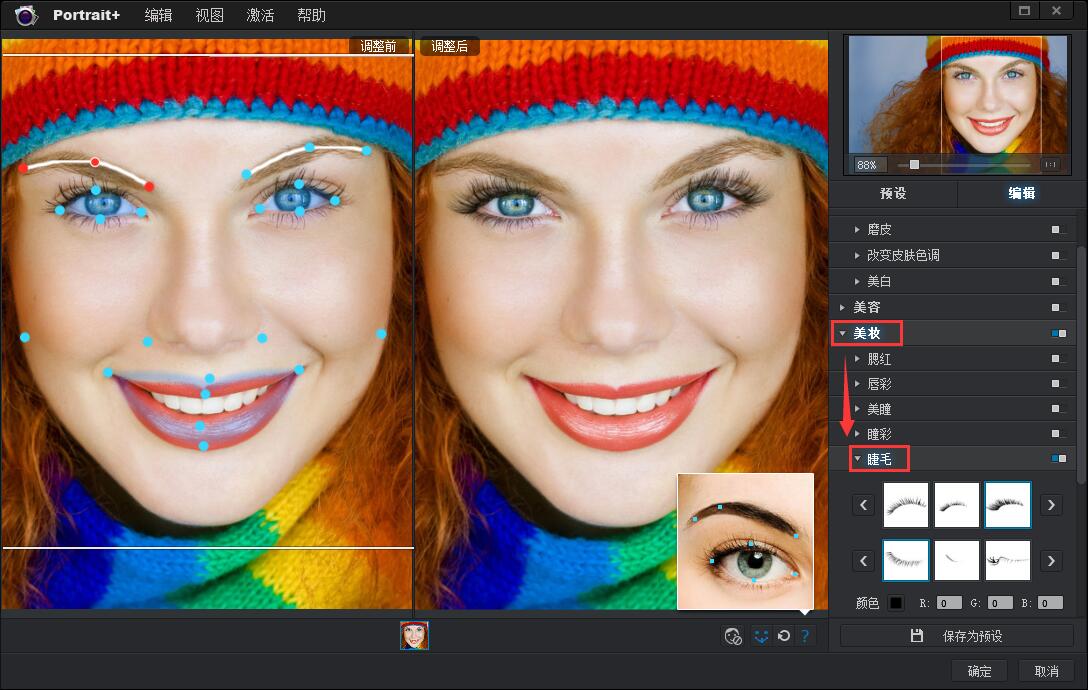
Task: Confirm with the 确定 button
Action: [x=979, y=671]
